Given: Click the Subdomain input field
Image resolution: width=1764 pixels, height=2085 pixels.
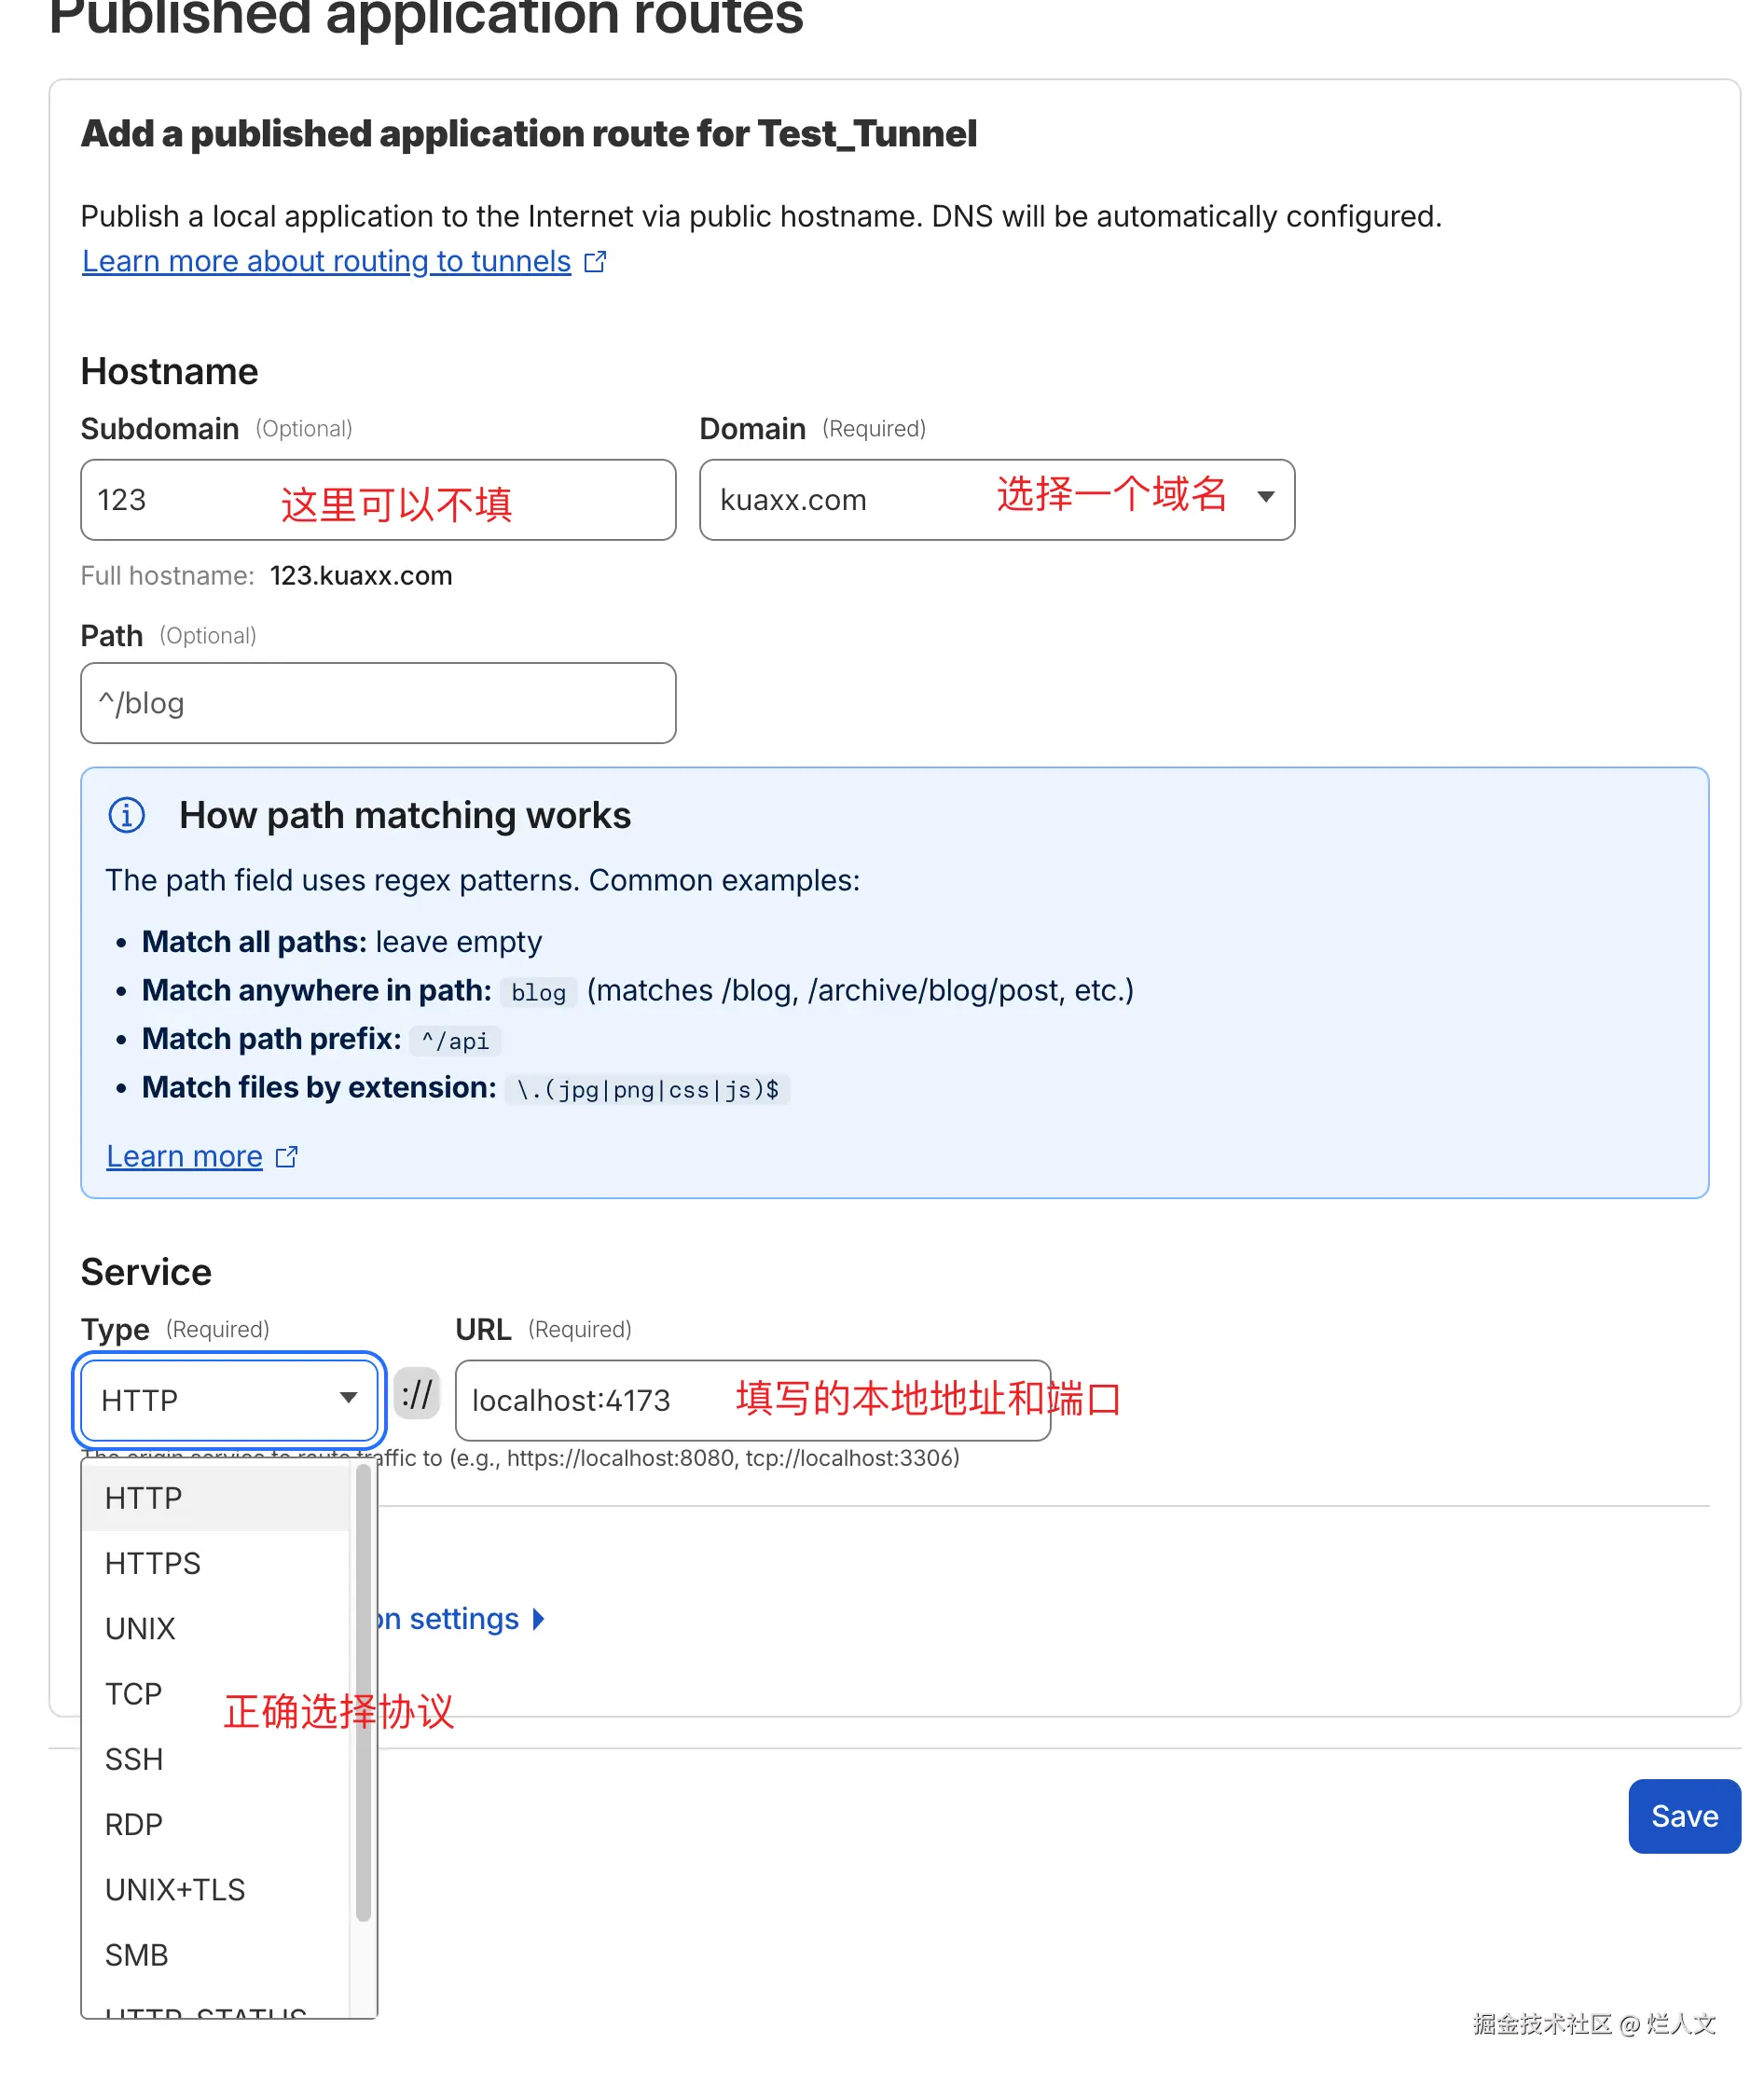Looking at the screenshot, I should coord(377,499).
